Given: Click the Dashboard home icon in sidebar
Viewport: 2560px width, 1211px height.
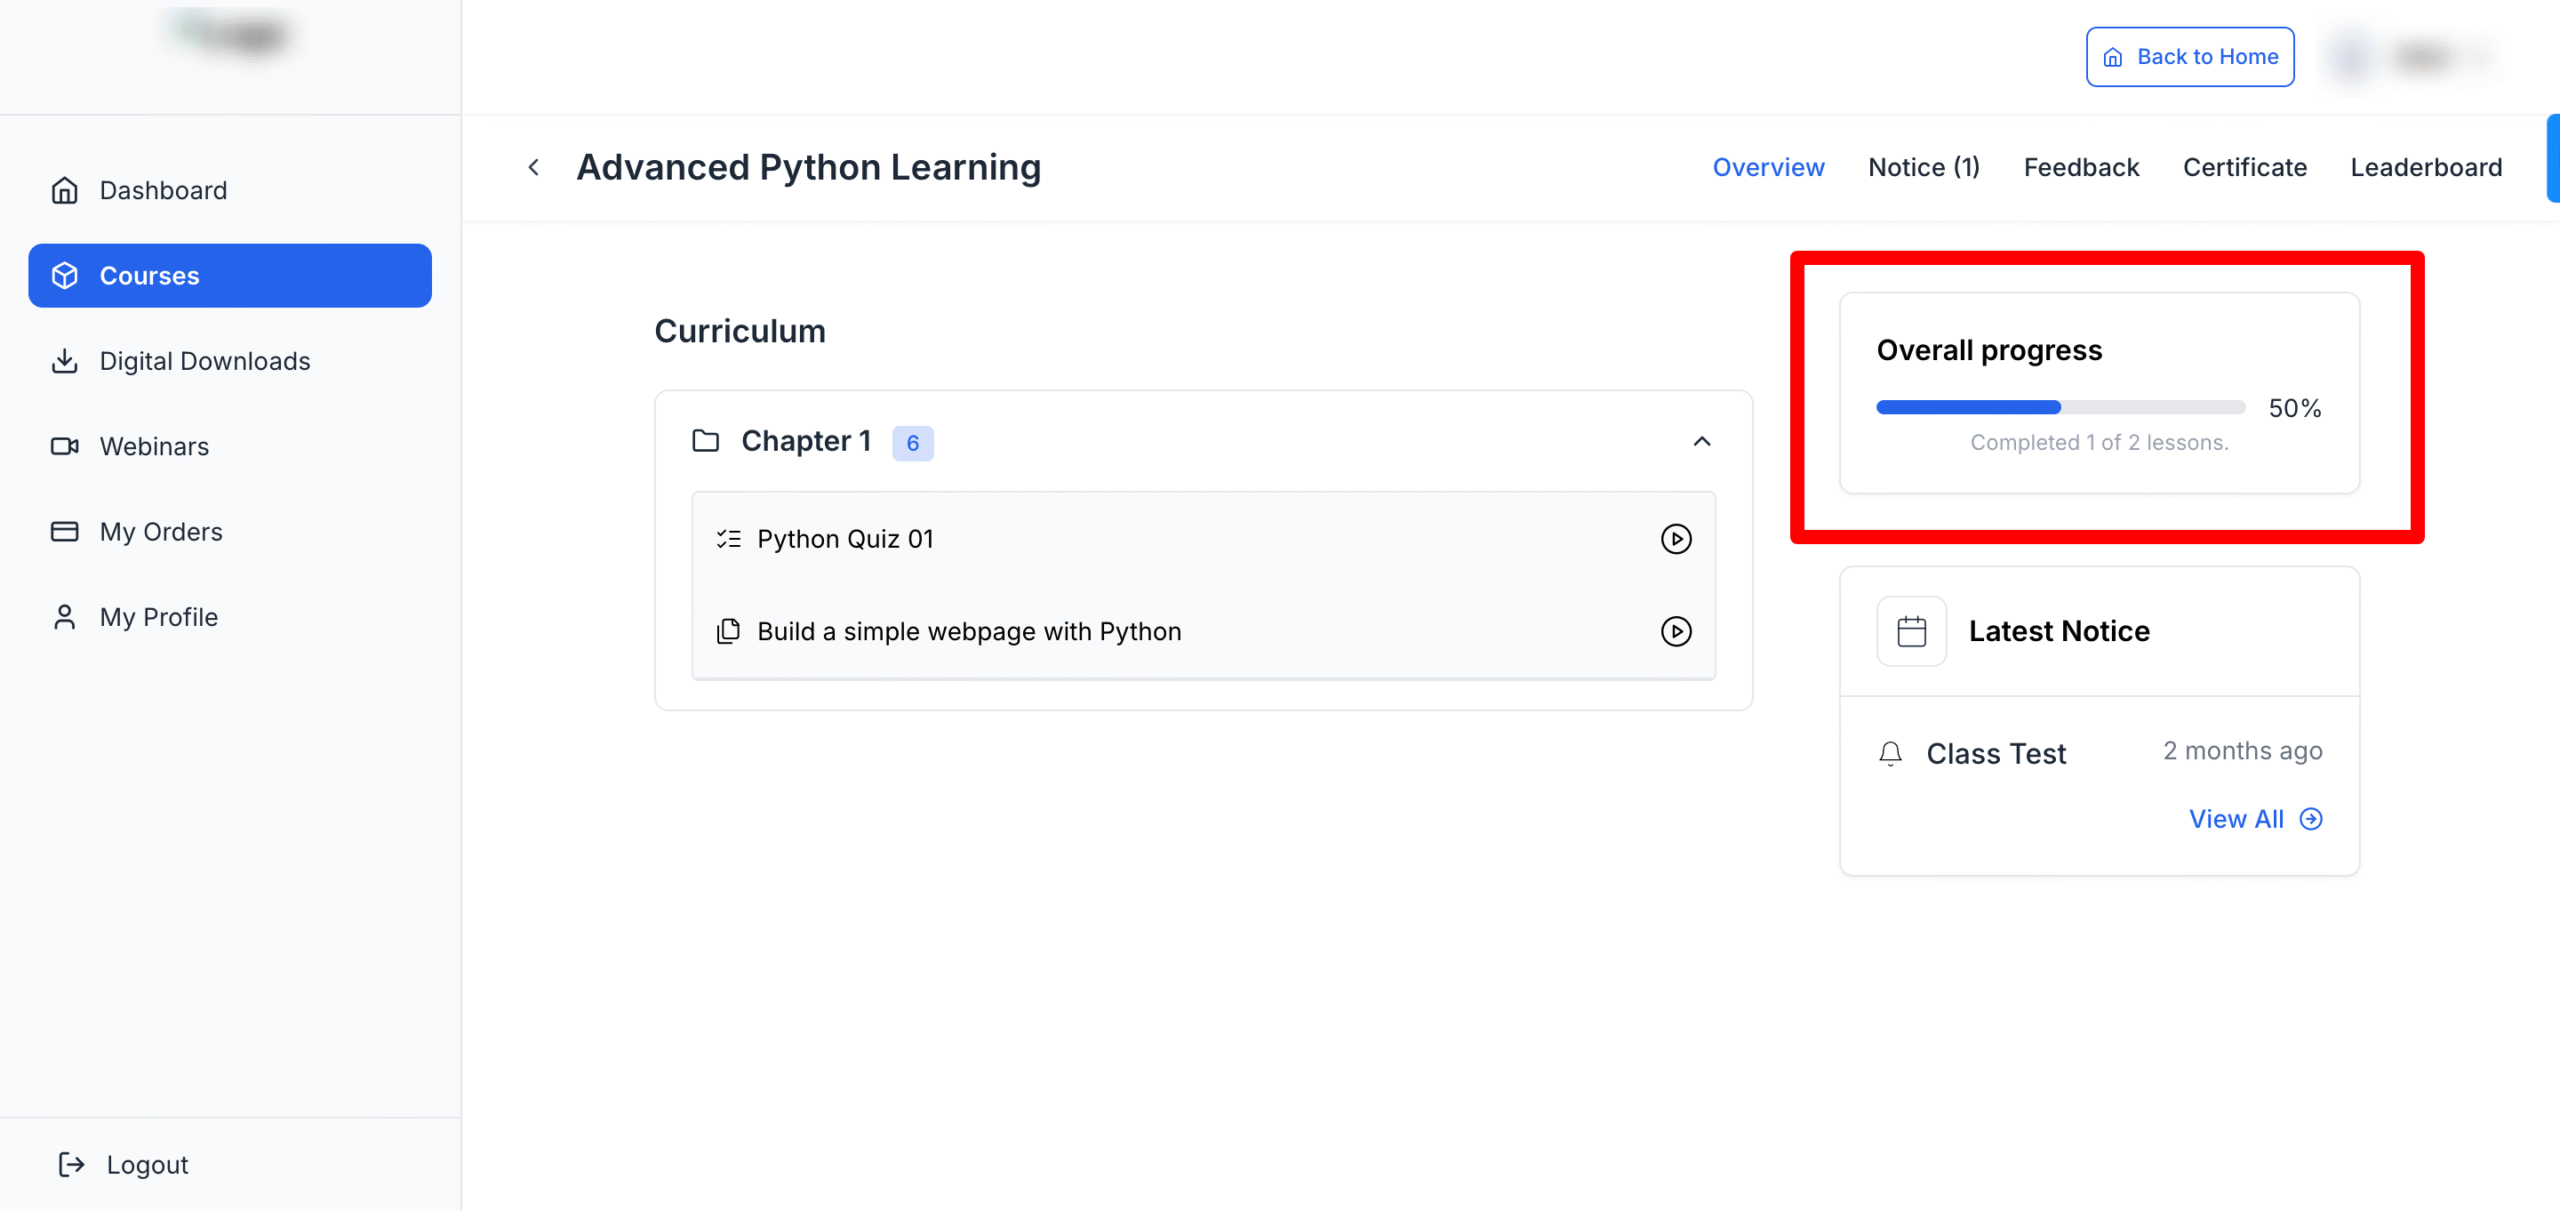Looking at the screenshot, I should tap(65, 190).
